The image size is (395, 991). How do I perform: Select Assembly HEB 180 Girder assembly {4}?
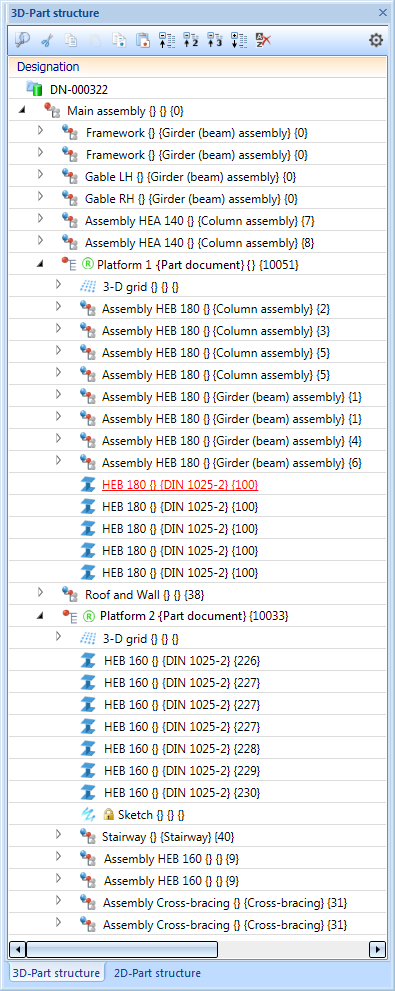click(x=198, y=440)
